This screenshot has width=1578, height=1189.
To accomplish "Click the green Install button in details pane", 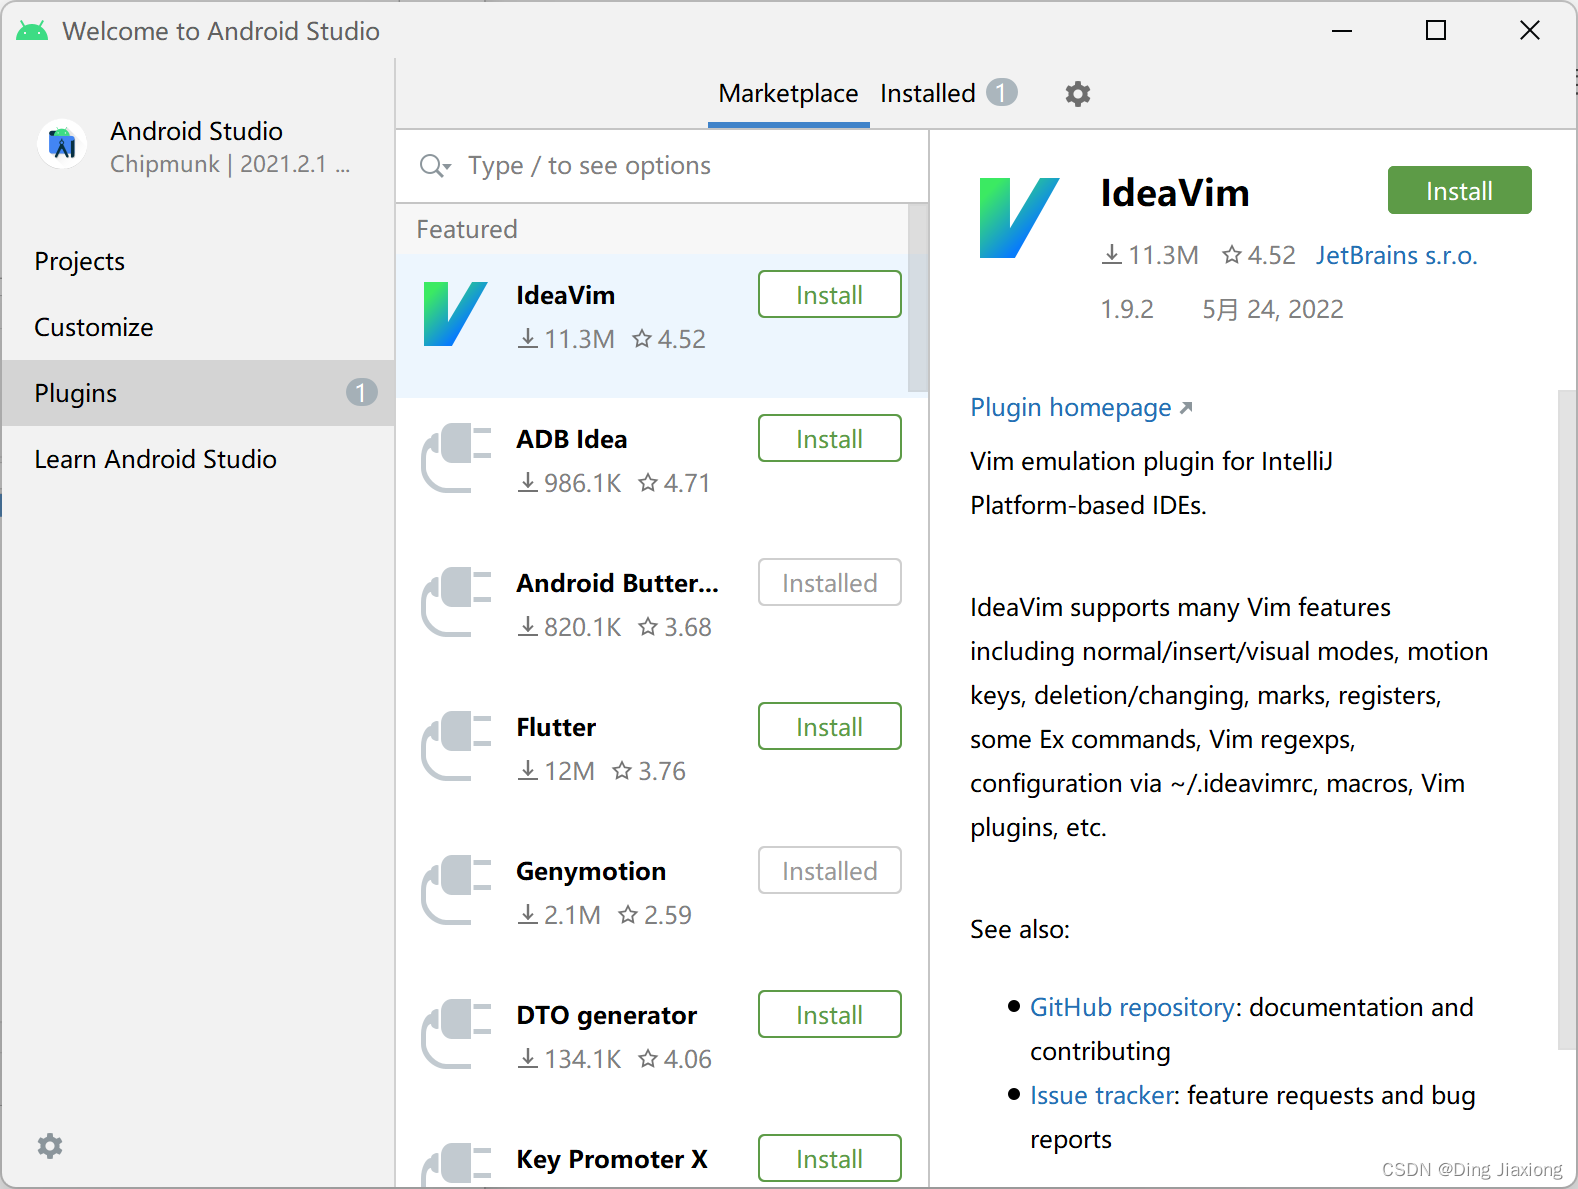I will [x=1459, y=190].
